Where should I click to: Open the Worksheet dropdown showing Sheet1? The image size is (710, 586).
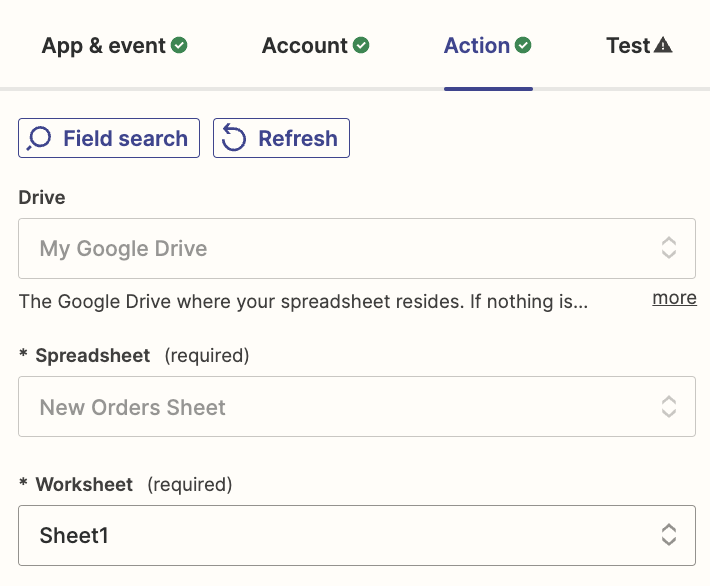click(357, 535)
